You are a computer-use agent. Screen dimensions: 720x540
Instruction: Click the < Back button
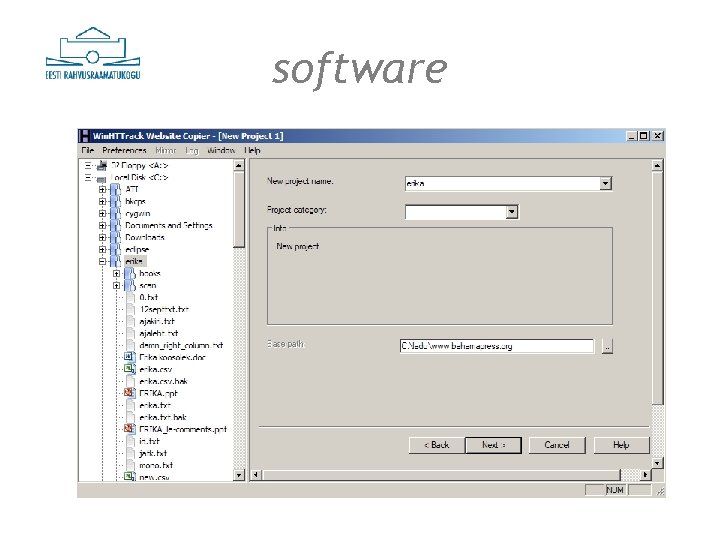[437, 445]
